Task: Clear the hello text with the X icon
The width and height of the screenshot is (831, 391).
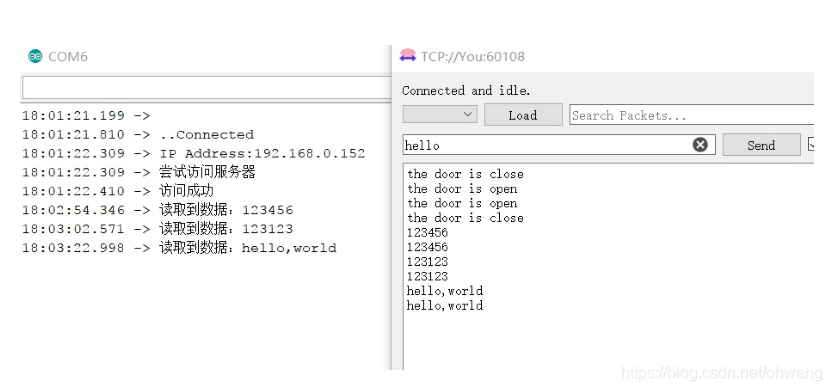Action: pyautogui.click(x=700, y=145)
